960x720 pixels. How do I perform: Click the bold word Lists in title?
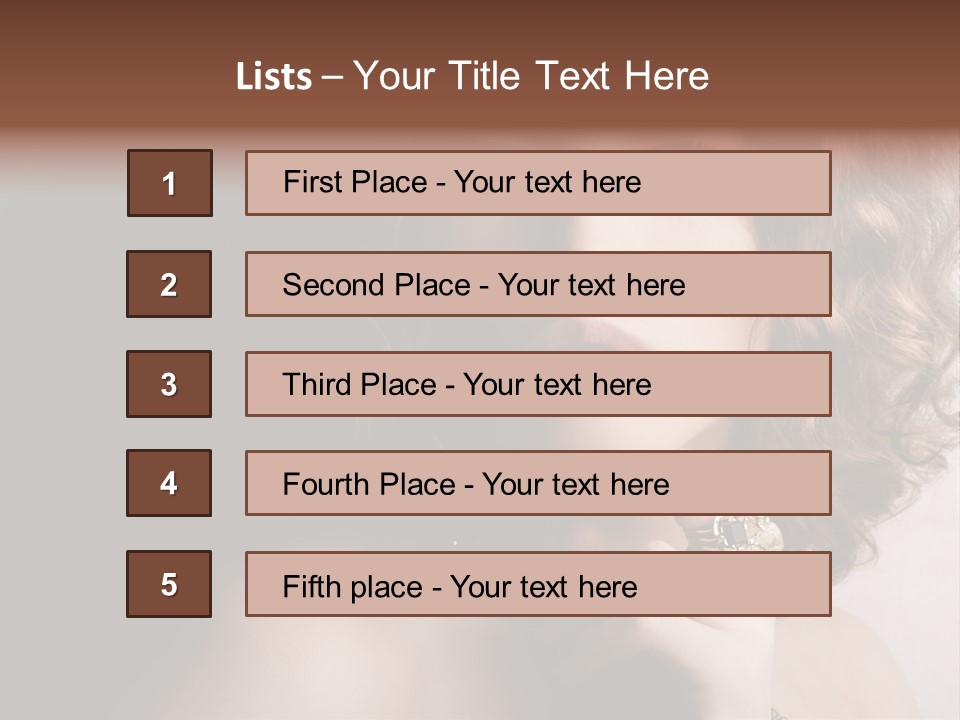pyautogui.click(x=274, y=77)
